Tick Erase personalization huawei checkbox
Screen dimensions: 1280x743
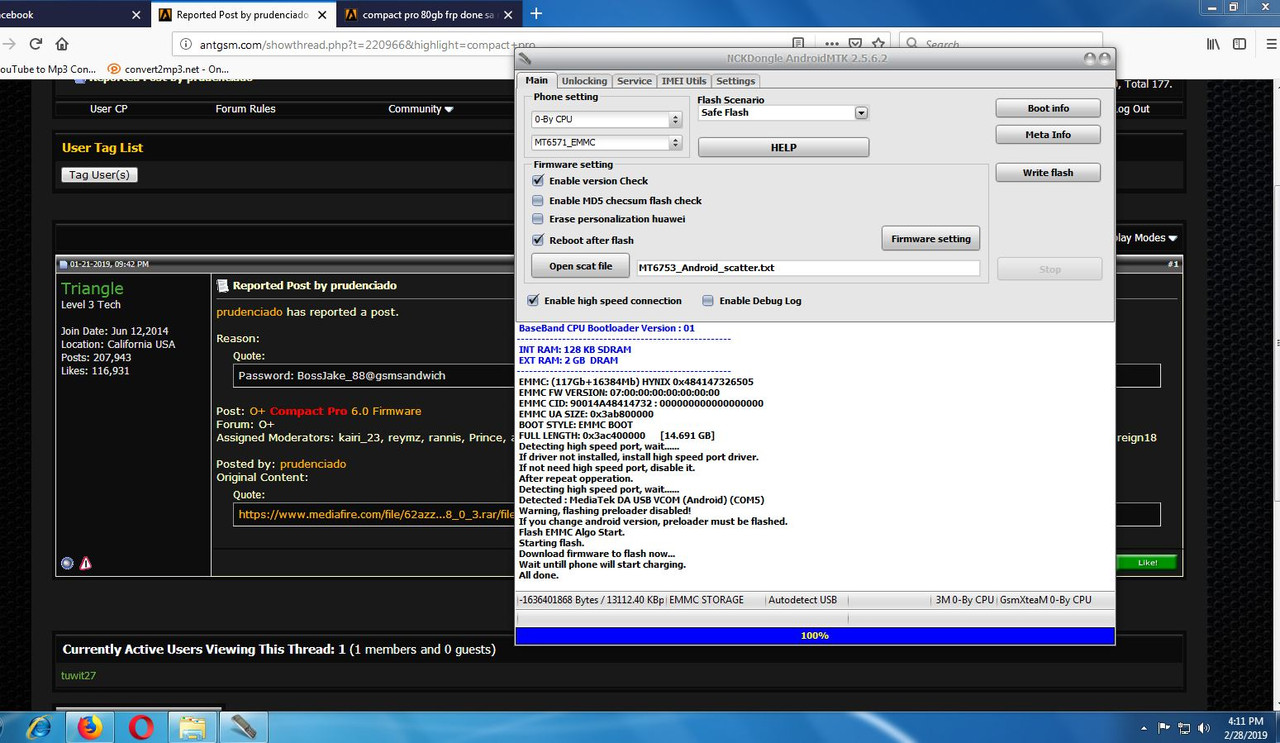[538, 219]
